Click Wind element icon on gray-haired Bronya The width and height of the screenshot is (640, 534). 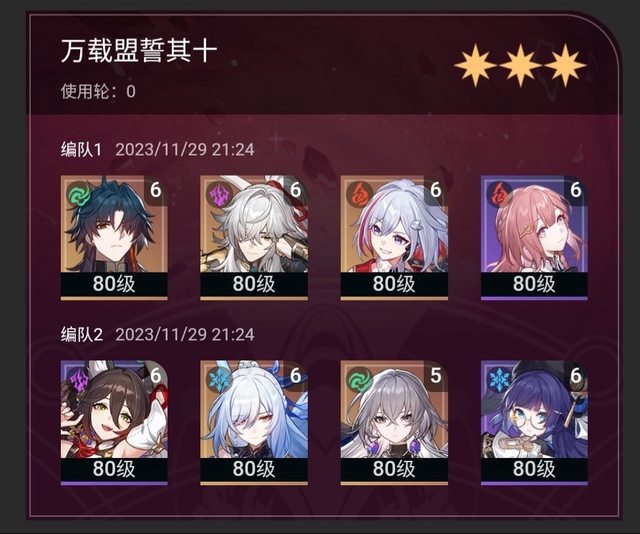359,379
